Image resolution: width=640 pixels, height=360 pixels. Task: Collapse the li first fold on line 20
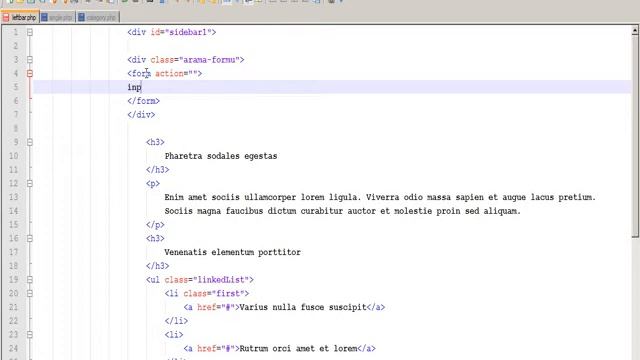pos(30,293)
